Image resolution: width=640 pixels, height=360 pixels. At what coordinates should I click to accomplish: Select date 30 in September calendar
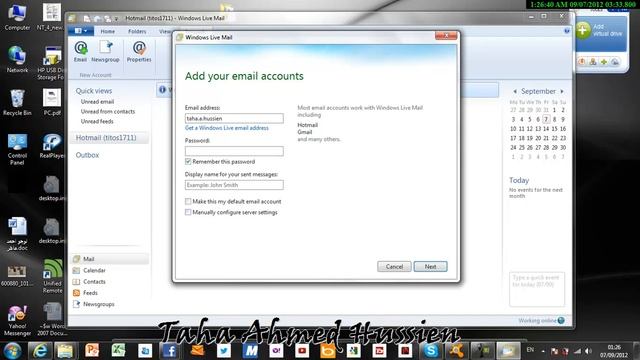[563, 147]
